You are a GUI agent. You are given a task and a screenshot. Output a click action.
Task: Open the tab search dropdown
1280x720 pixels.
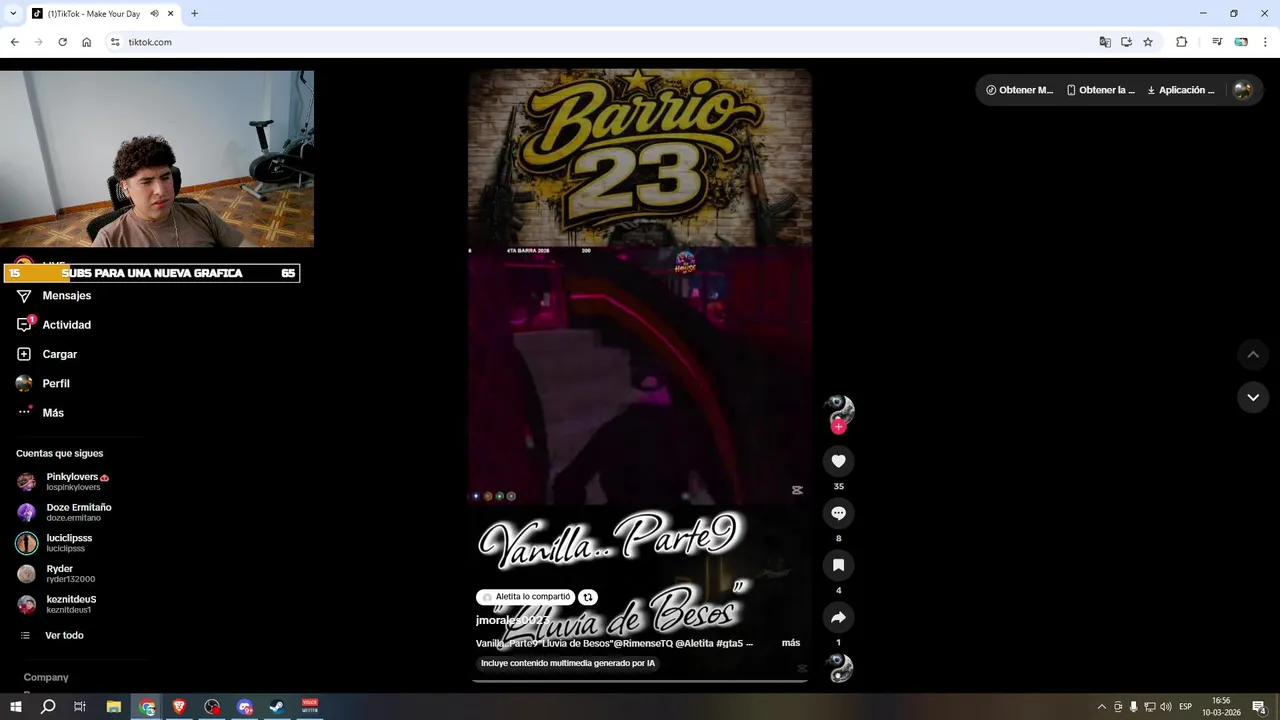pos(13,14)
